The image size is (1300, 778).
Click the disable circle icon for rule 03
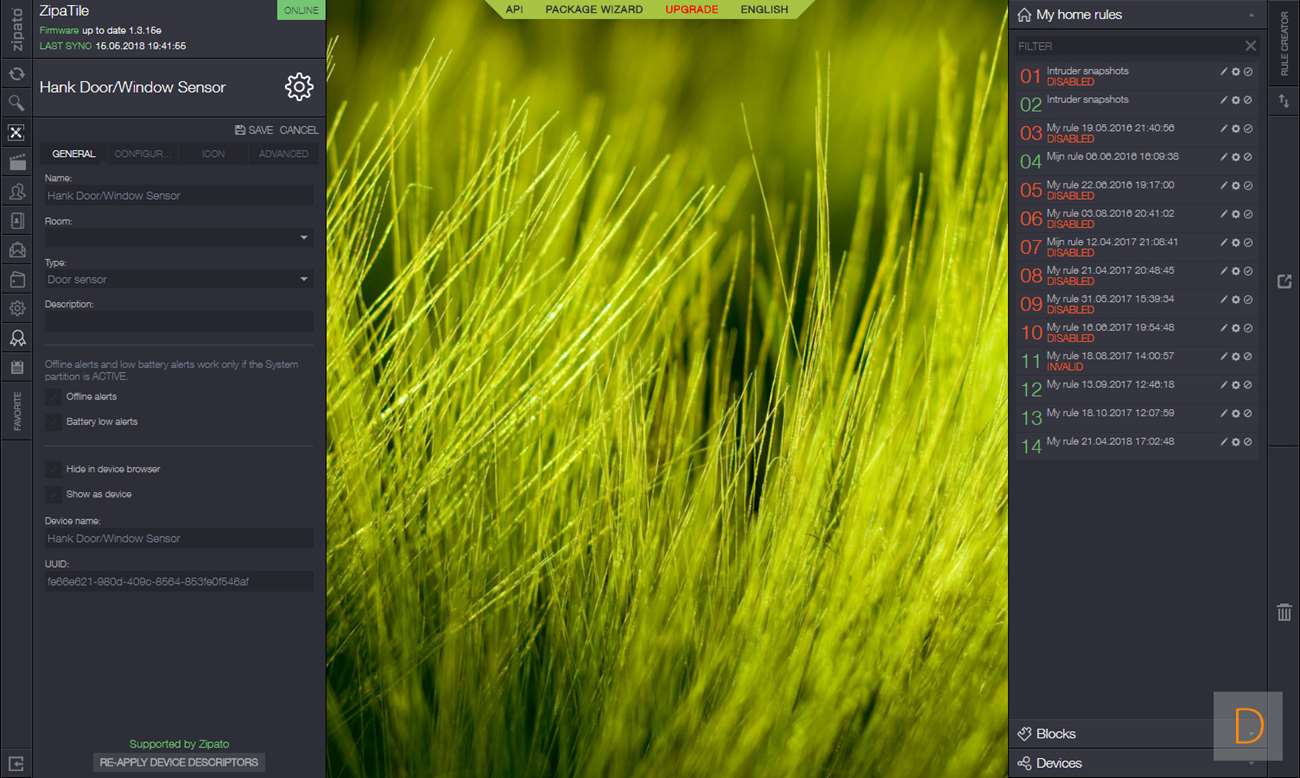point(1248,129)
